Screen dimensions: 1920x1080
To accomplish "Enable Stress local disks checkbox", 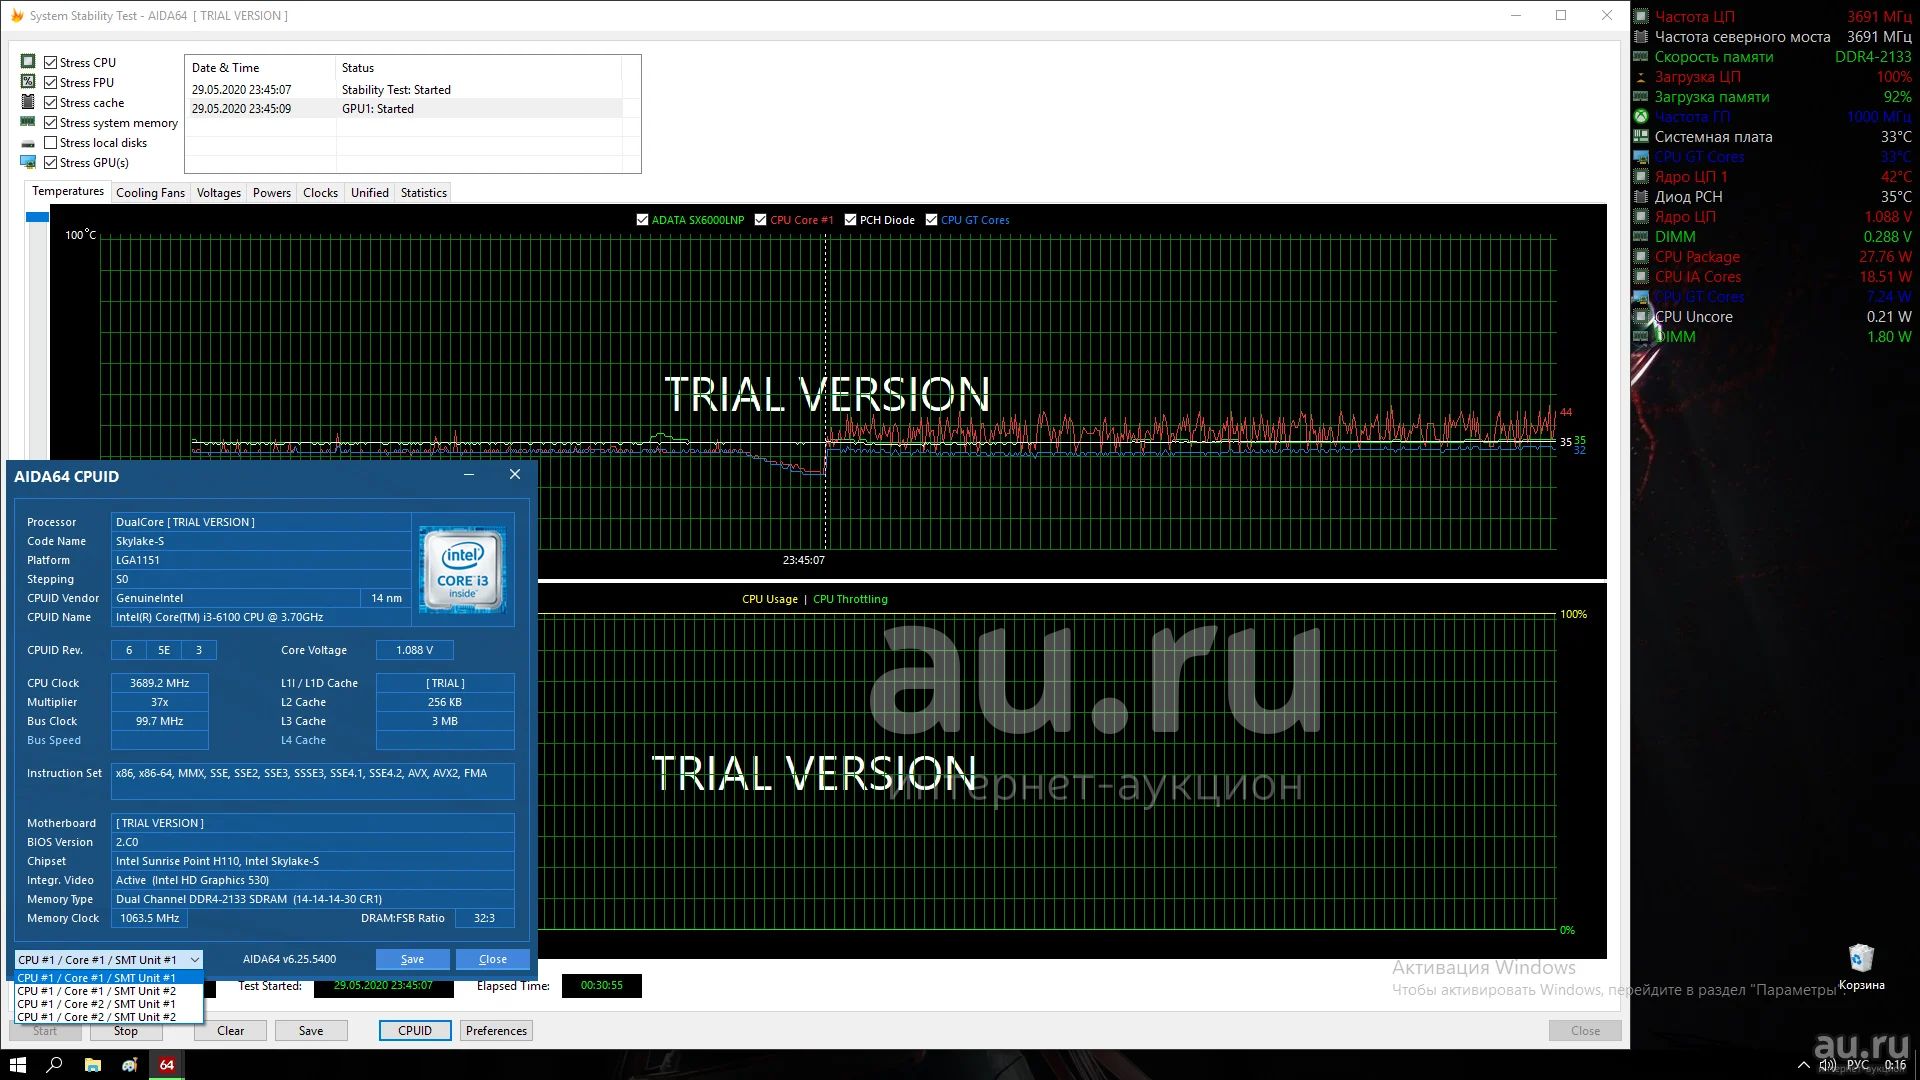I will click(50, 142).
